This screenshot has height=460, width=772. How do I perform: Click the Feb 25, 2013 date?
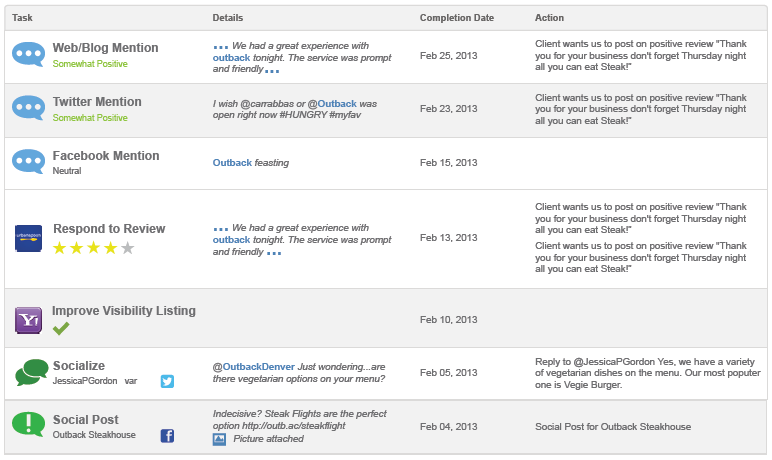(449, 56)
